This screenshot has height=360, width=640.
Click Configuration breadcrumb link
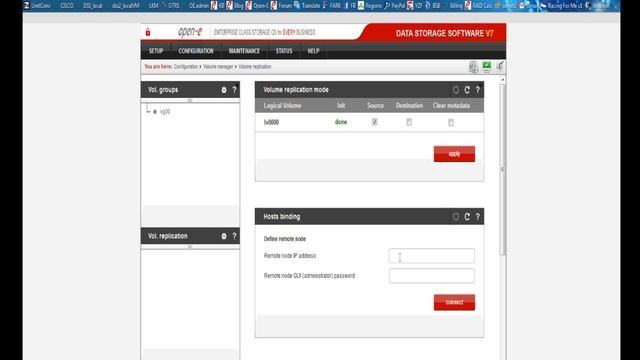click(186, 67)
